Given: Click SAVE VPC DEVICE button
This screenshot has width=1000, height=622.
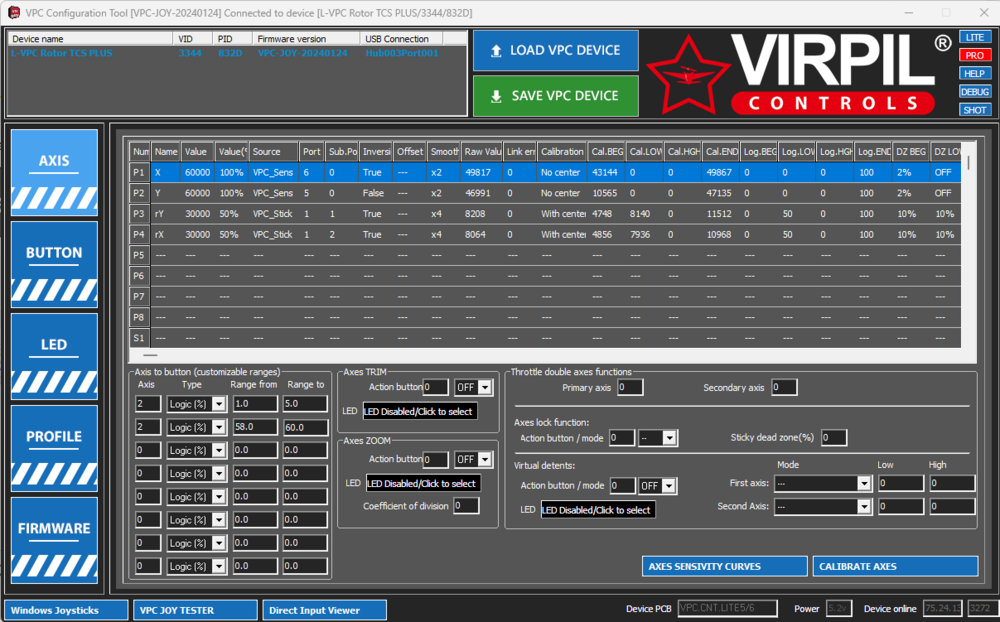Looking at the screenshot, I should (555, 96).
